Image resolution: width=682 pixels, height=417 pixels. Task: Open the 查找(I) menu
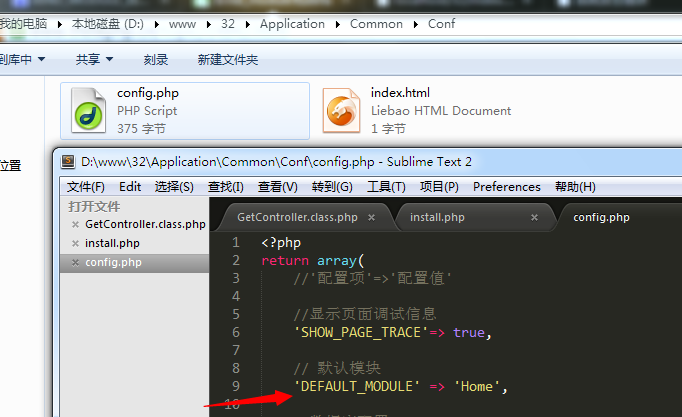point(225,187)
